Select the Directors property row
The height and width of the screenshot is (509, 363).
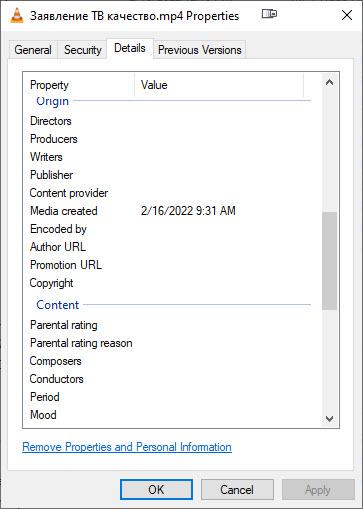pyautogui.click(x=170, y=121)
